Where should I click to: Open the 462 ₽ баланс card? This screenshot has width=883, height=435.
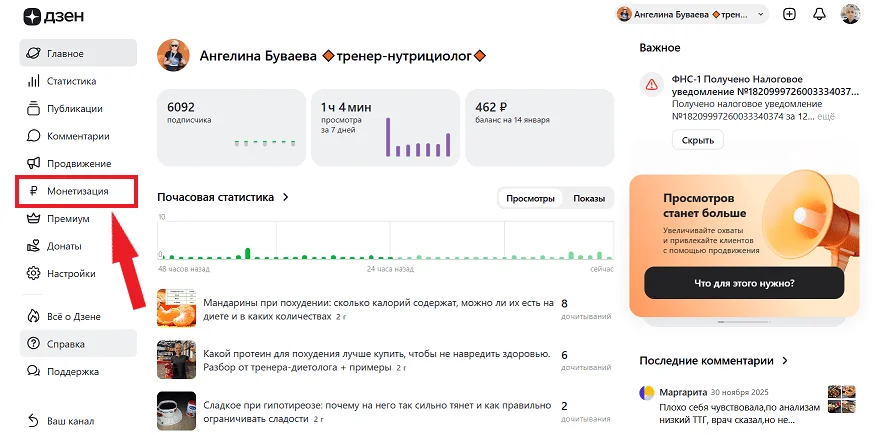(x=539, y=127)
